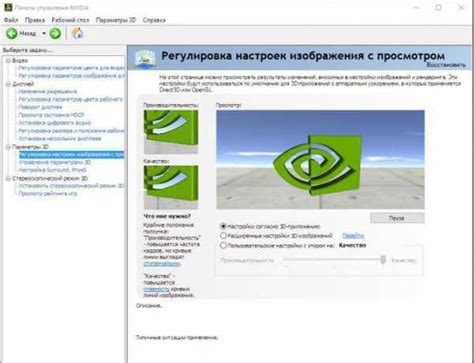Click the NVIDIA app icon in the title bar
The height and width of the screenshot is (363, 474).
click(8, 7)
